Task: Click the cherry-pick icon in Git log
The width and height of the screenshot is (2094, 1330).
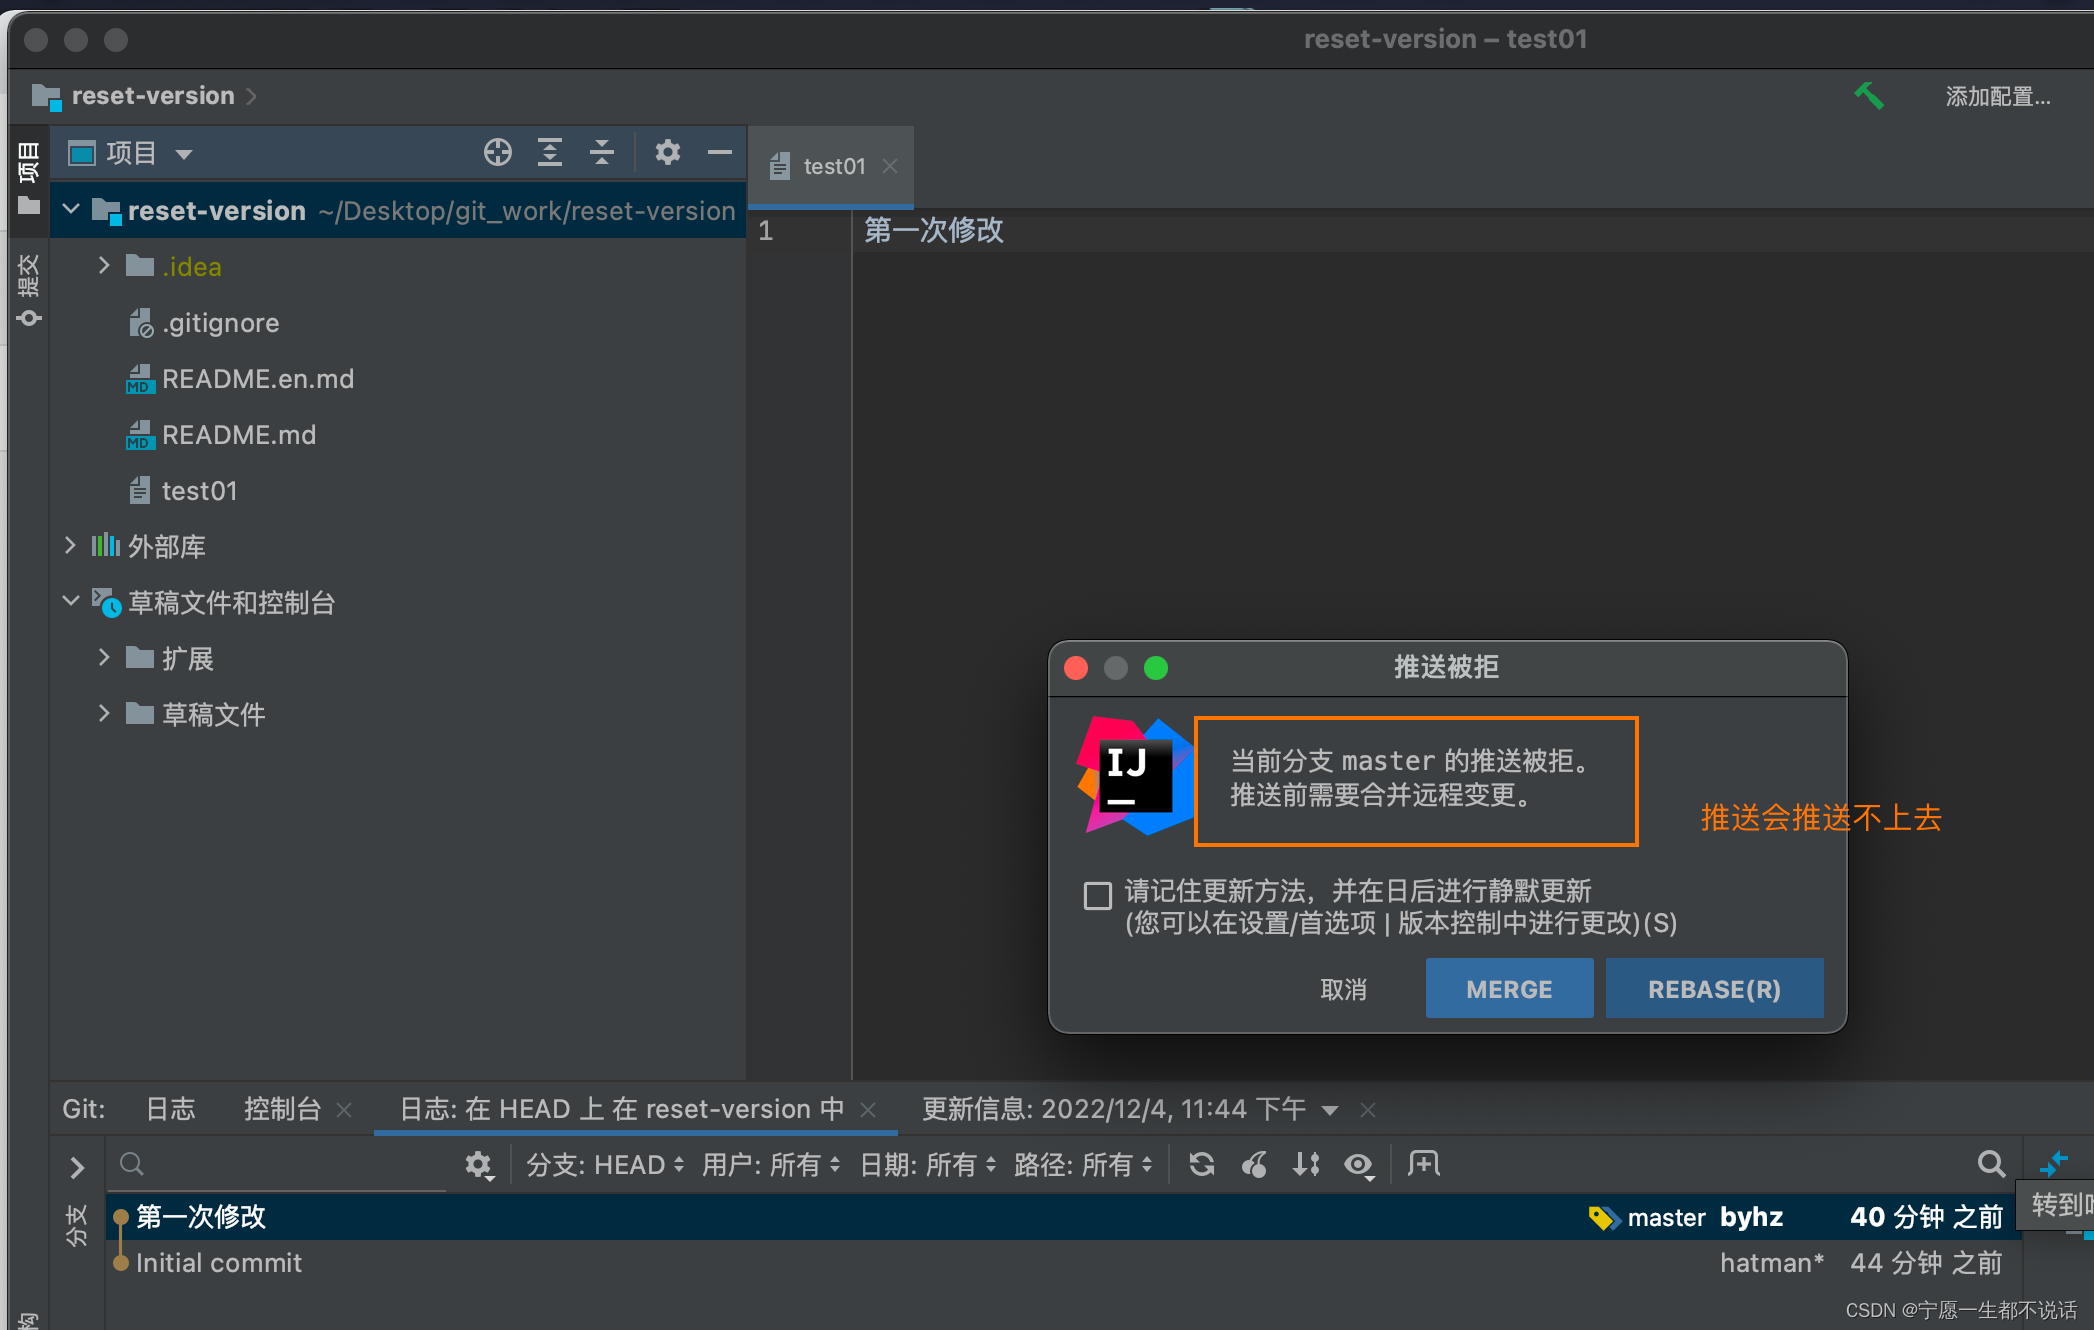Action: pyautogui.click(x=1254, y=1164)
